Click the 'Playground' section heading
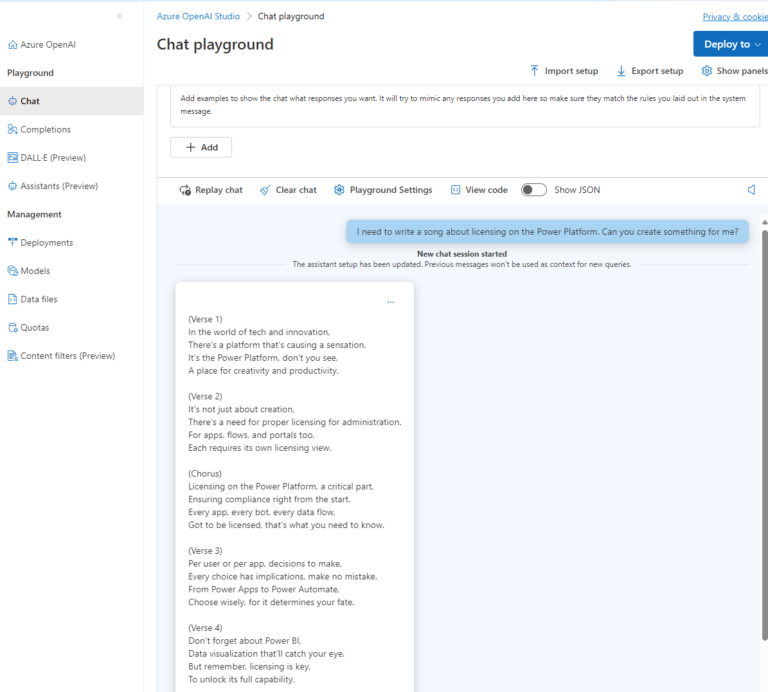This screenshot has width=768, height=692. (x=30, y=73)
